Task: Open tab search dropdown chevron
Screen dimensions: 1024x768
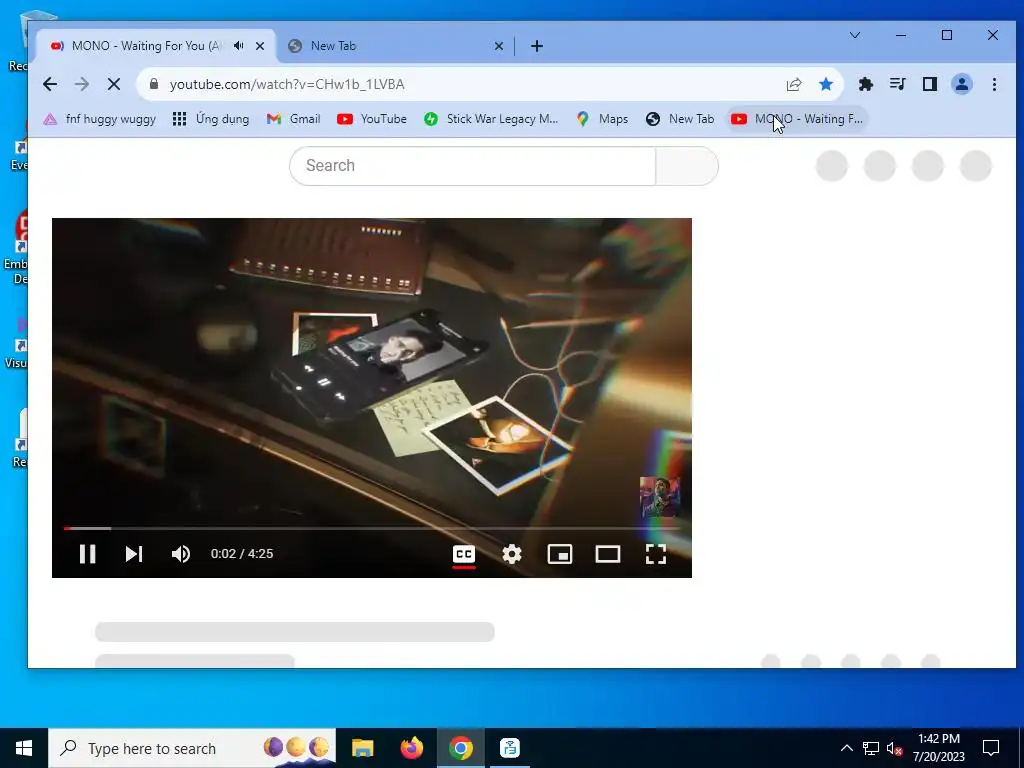Action: pos(854,35)
